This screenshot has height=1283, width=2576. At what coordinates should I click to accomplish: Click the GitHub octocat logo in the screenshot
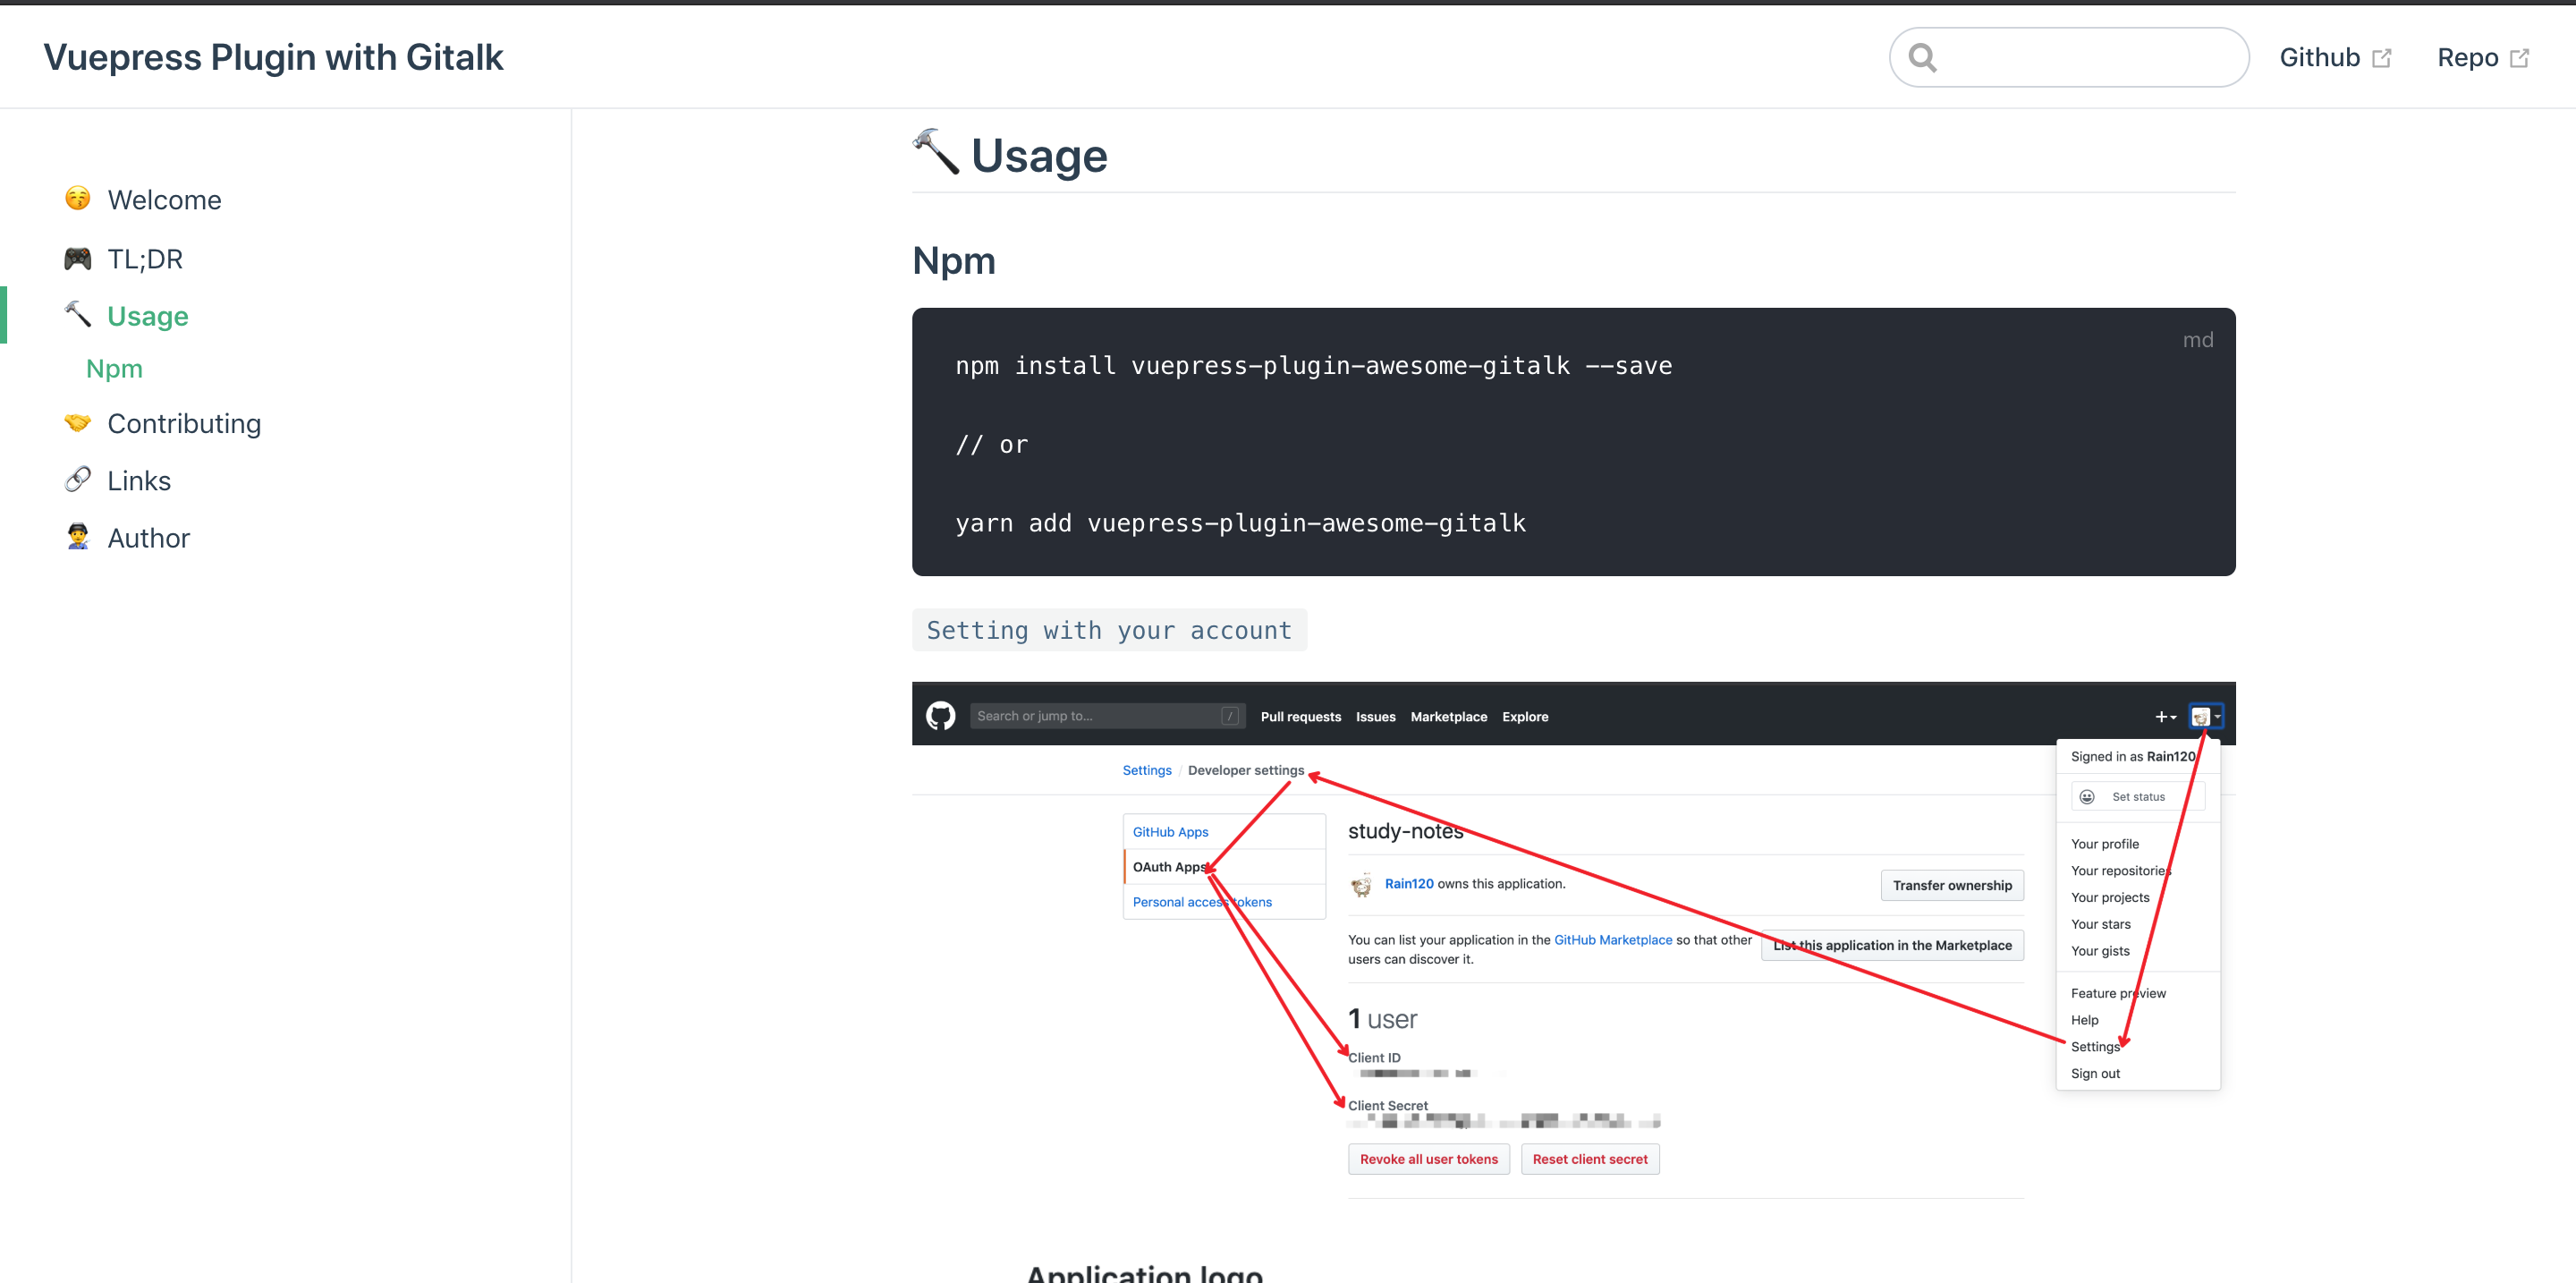(x=940, y=715)
